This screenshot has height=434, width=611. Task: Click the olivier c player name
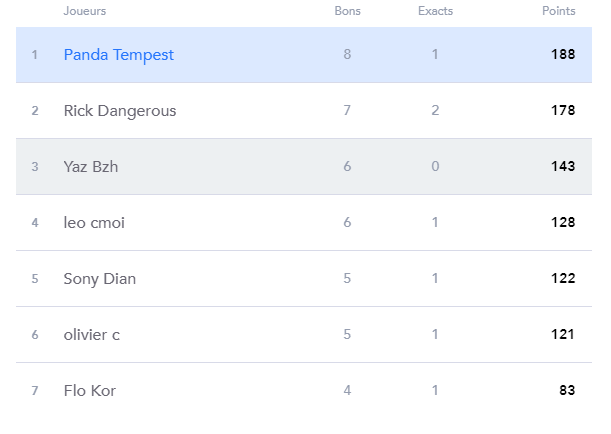91,335
